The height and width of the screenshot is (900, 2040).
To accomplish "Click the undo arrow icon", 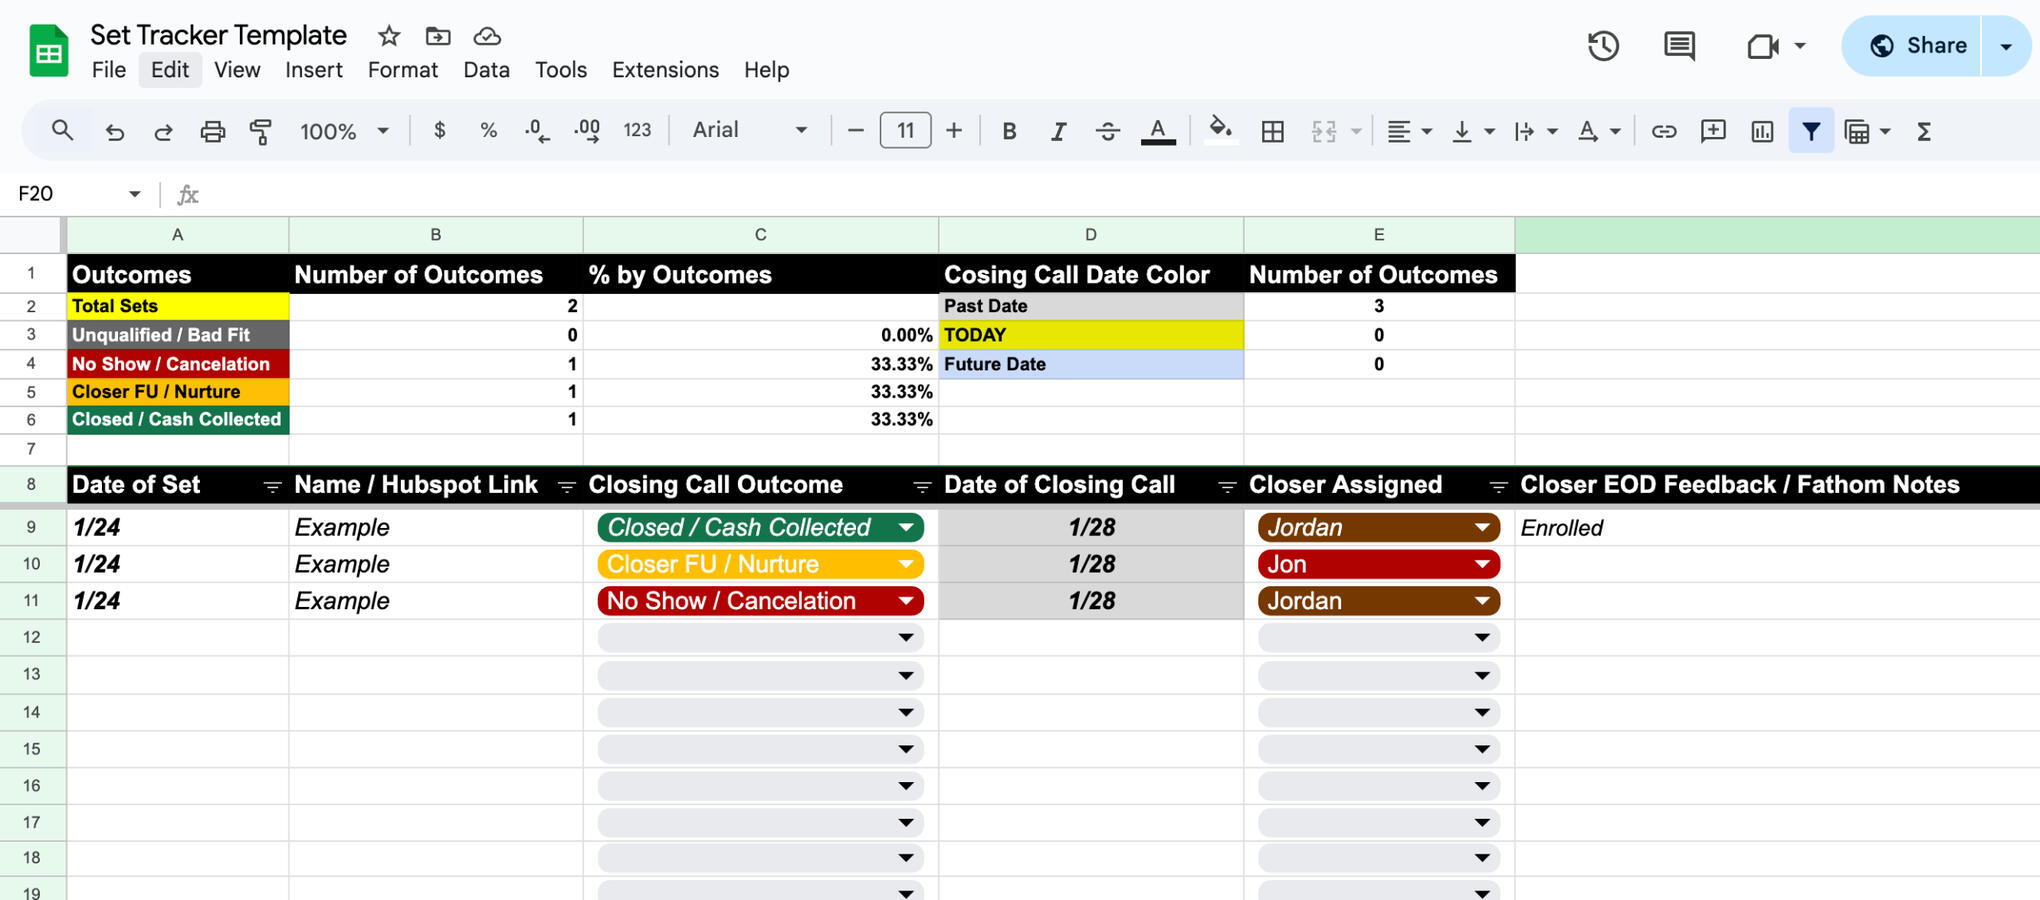I will pyautogui.click(x=115, y=131).
